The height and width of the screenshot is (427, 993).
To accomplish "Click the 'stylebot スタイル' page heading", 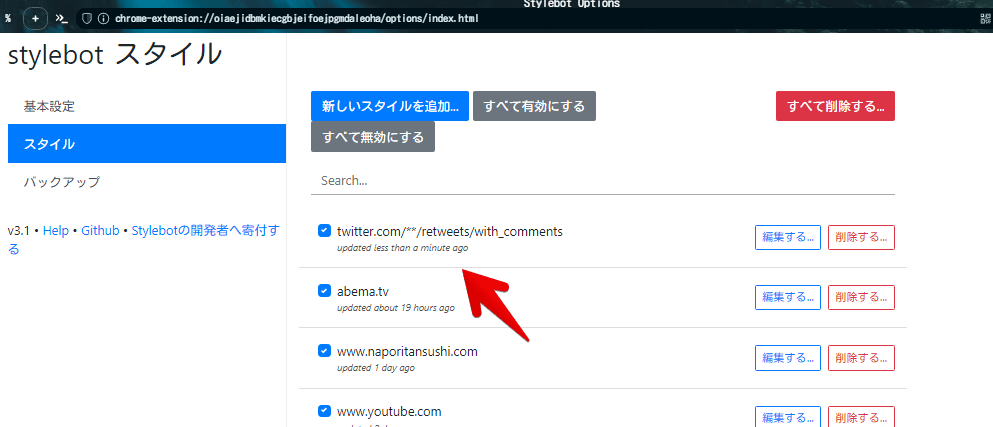I will (115, 55).
